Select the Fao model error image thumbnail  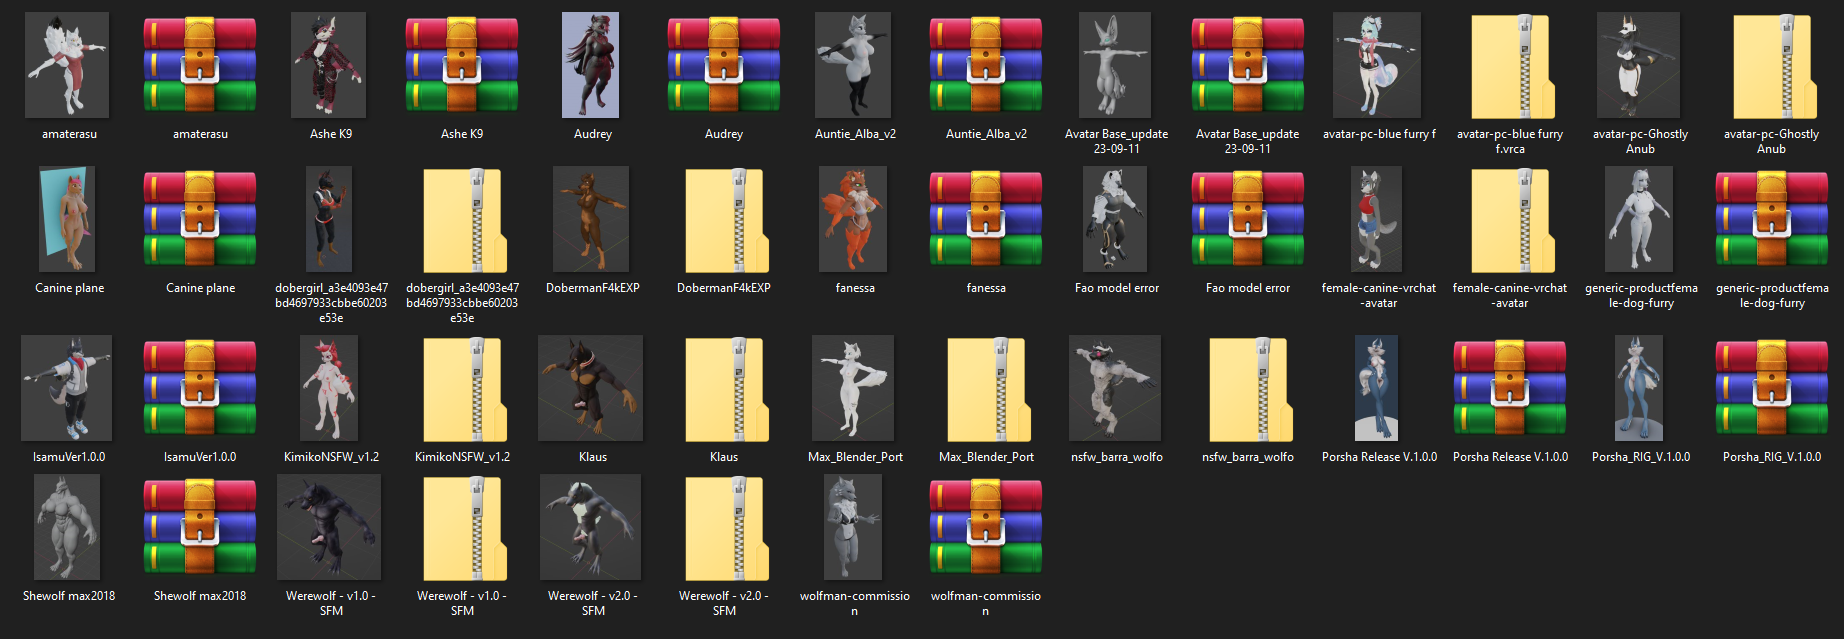(1115, 219)
